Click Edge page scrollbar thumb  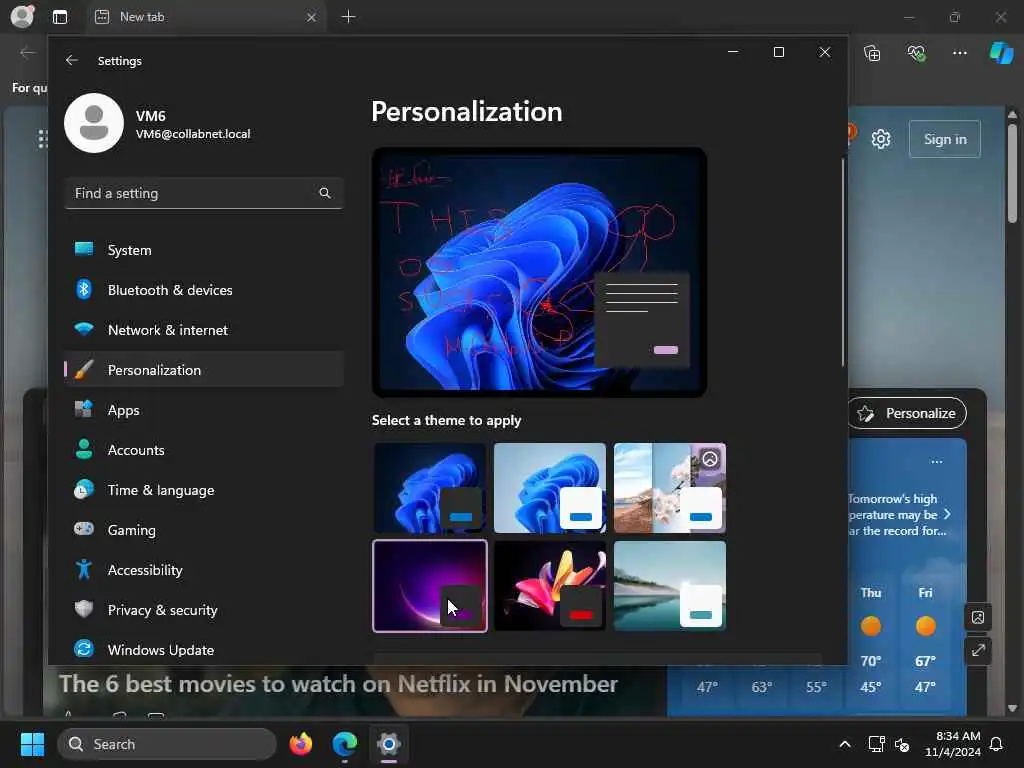click(x=1012, y=174)
